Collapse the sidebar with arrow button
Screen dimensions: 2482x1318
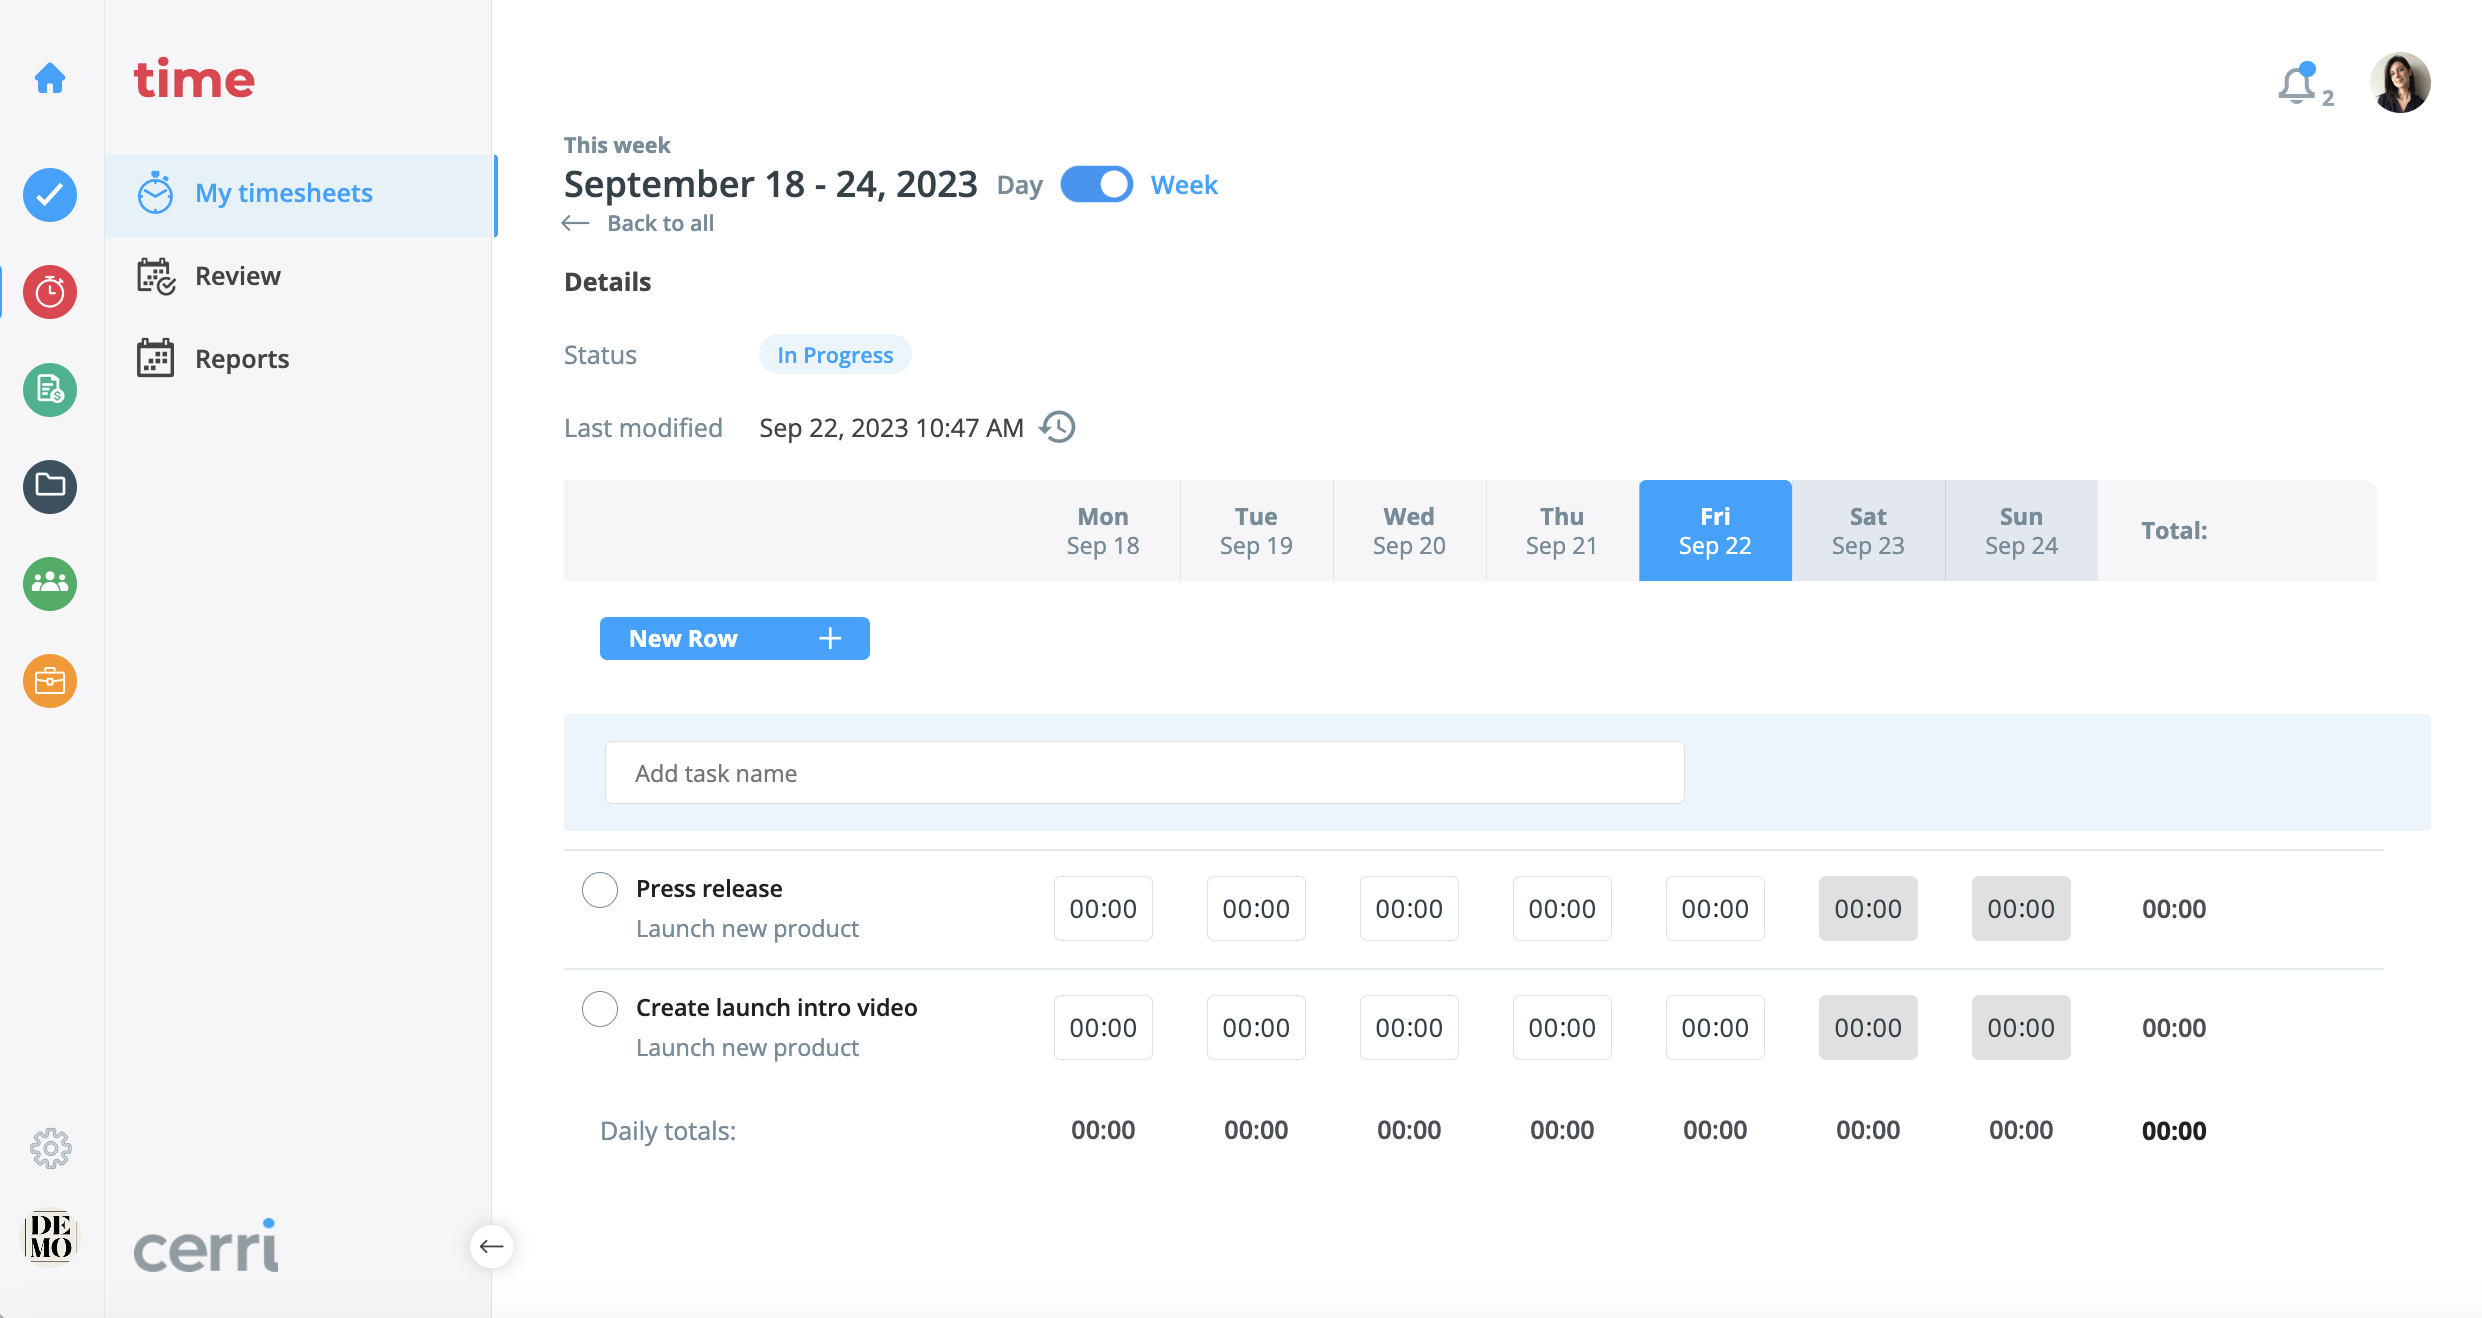[491, 1246]
